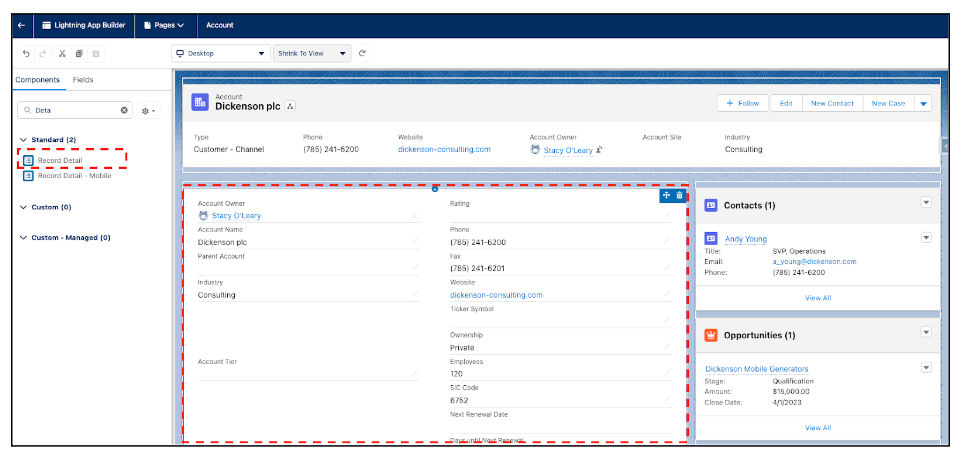Screen dimensions: 967x460
Task: Open the Andy Young contact link
Action: click(x=746, y=239)
